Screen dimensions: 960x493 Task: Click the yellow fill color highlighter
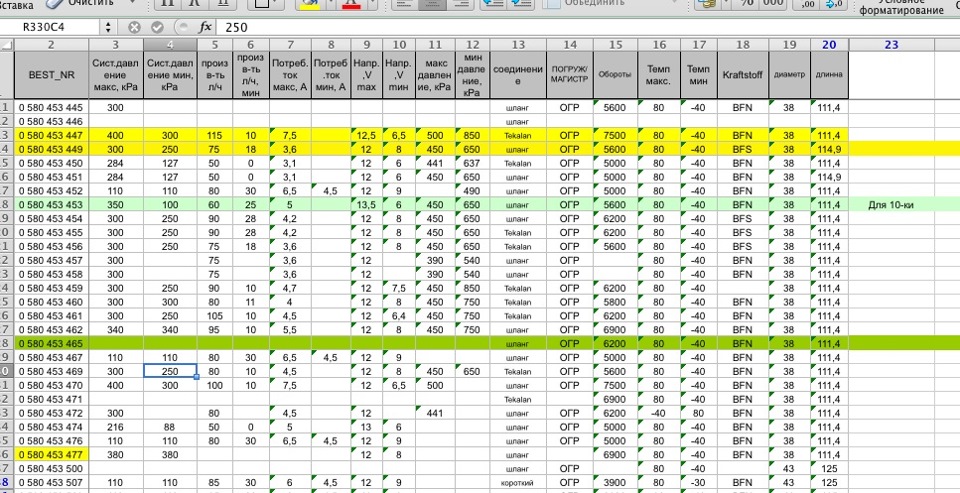311,4
